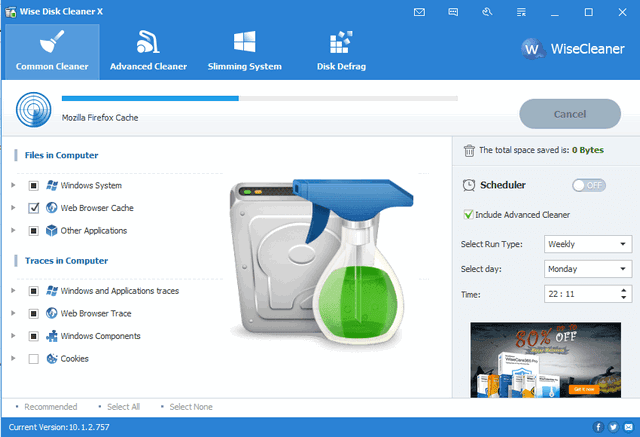The height and width of the screenshot is (437, 640).
Task: Open the Disk Defrag tab
Action: (x=341, y=50)
